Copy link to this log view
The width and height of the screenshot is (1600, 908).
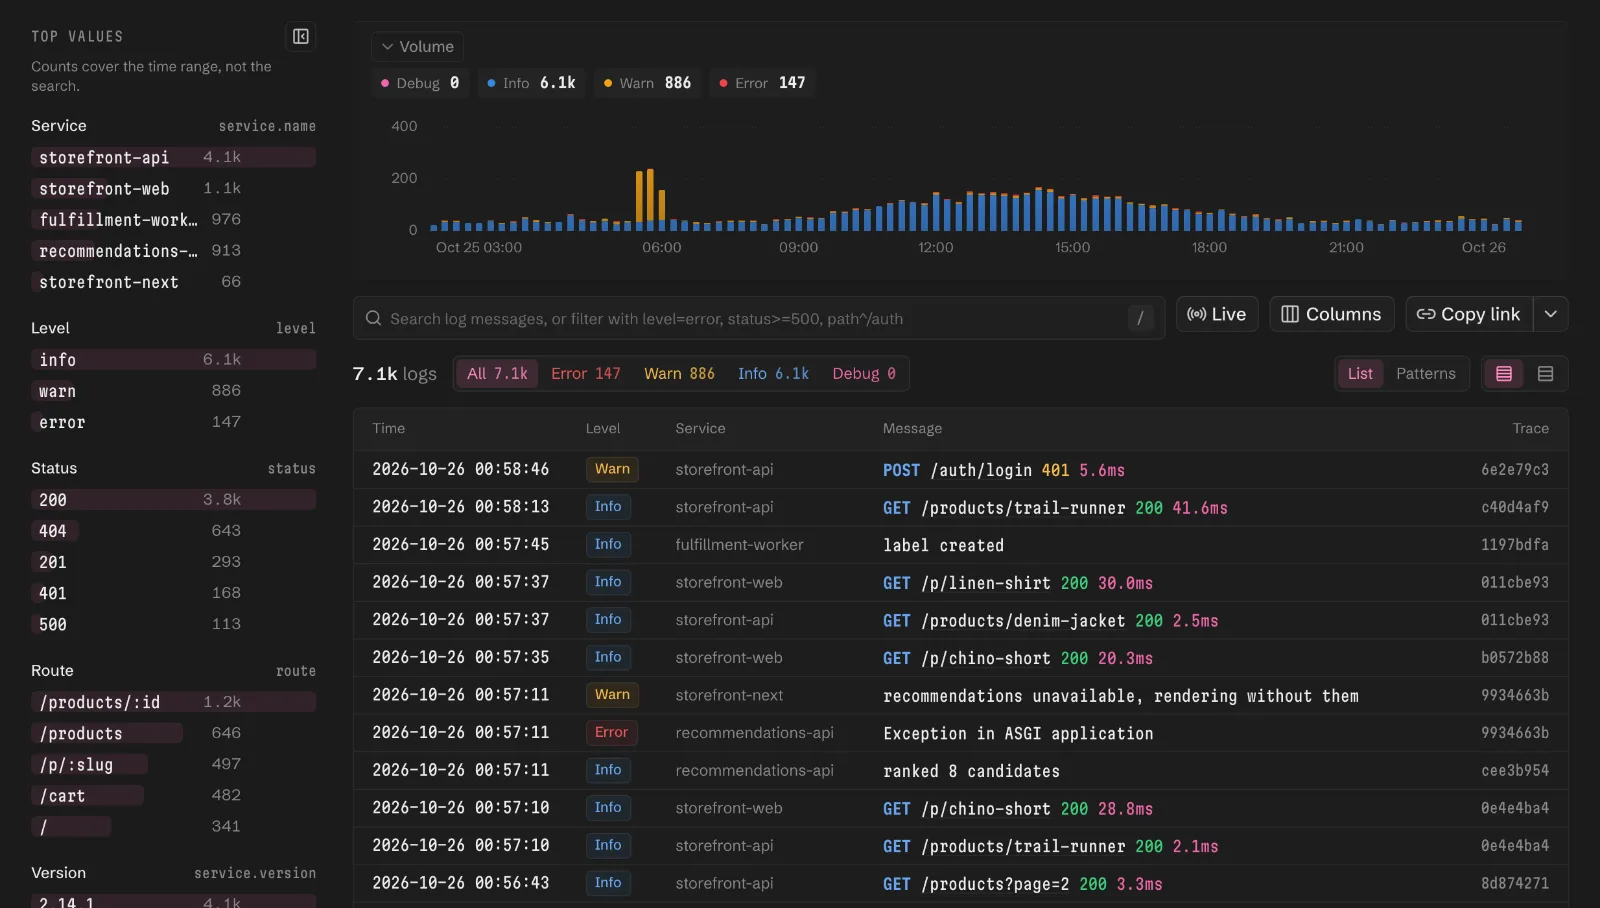point(1469,314)
